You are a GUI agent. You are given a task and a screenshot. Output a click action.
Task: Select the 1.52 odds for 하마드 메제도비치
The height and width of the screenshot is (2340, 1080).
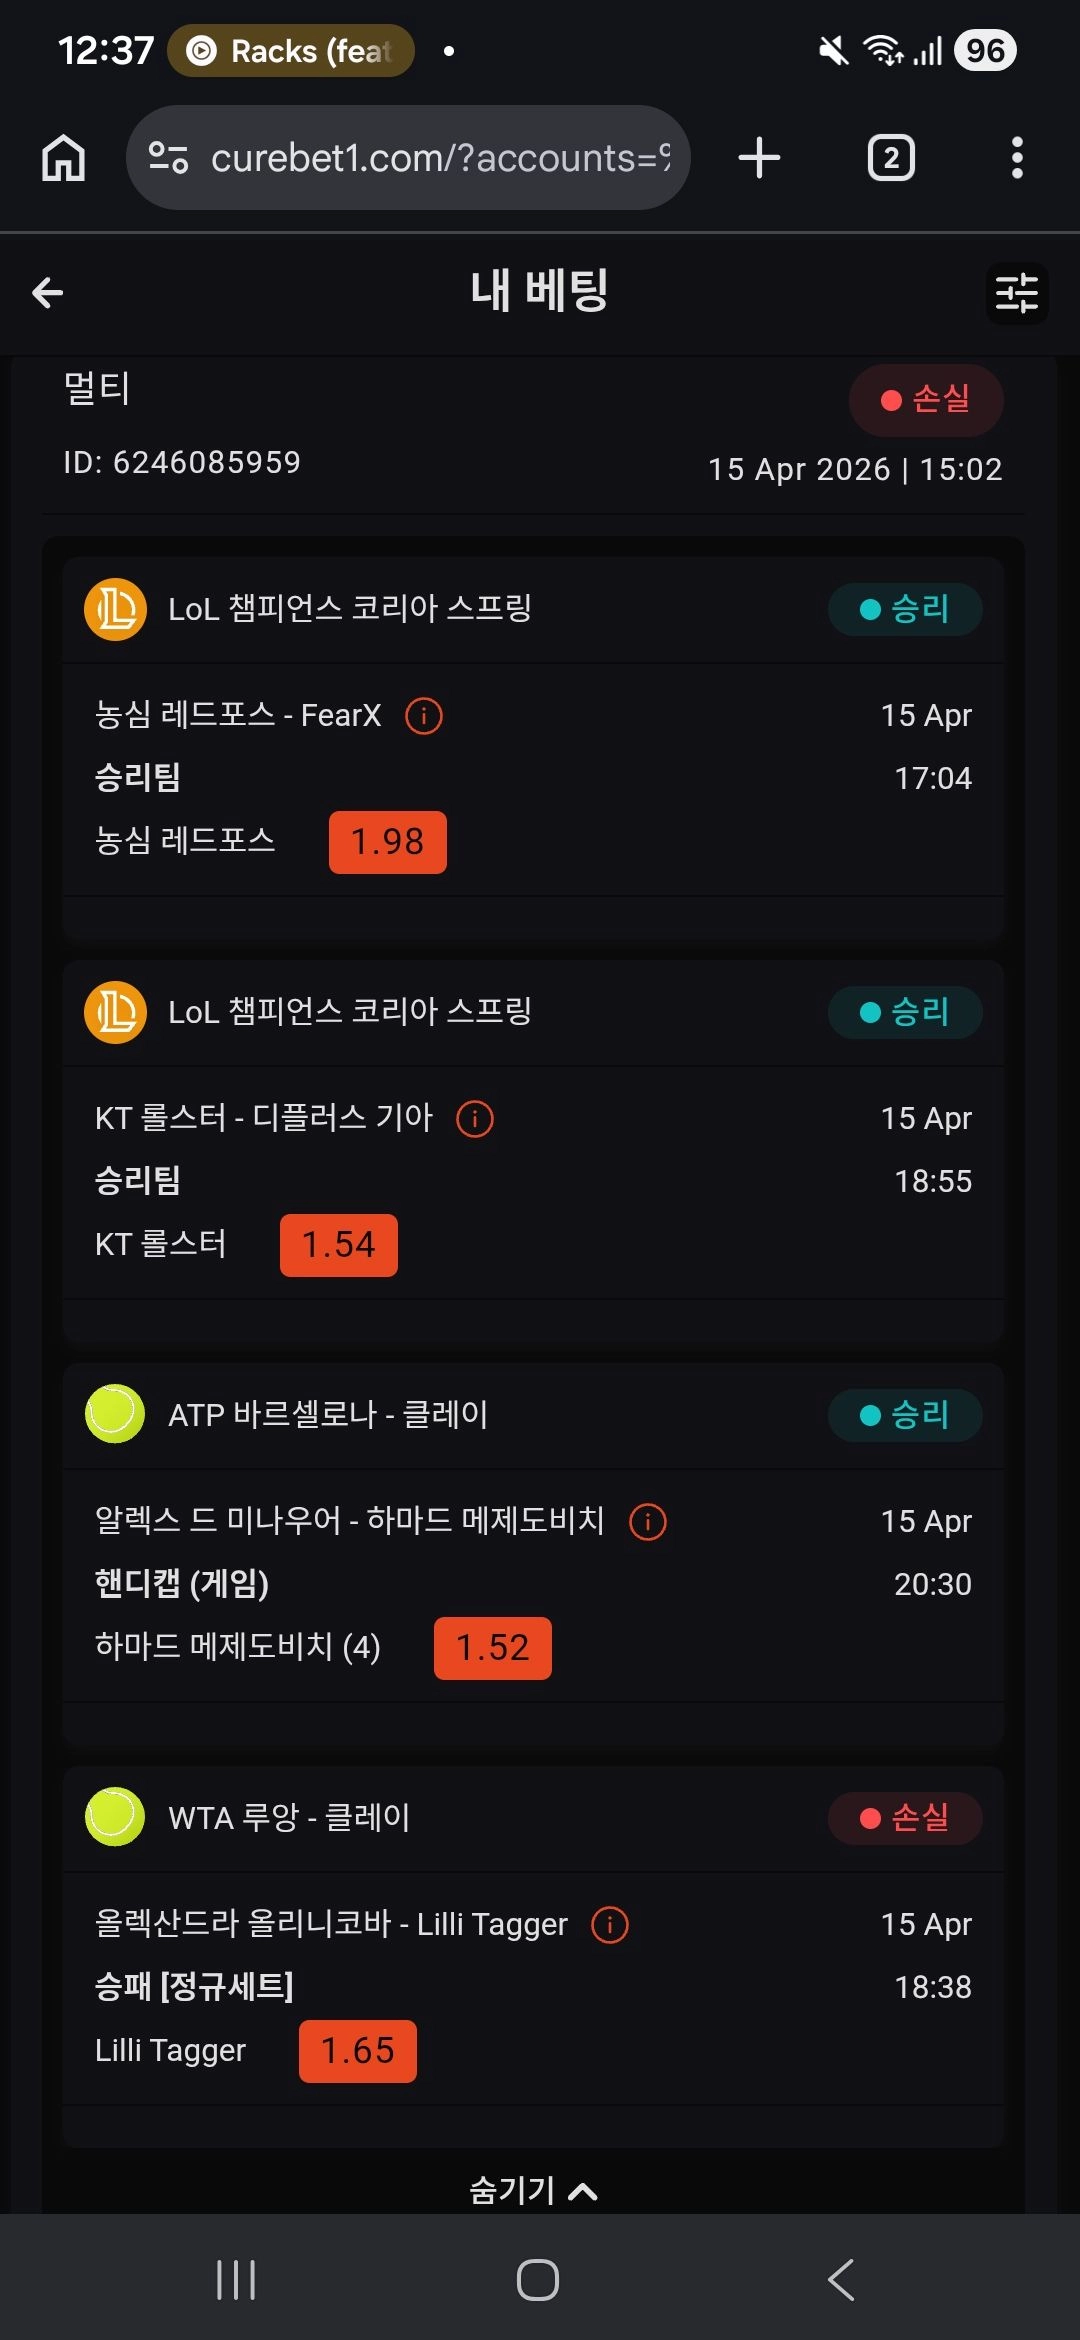[x=493, y=1648]
